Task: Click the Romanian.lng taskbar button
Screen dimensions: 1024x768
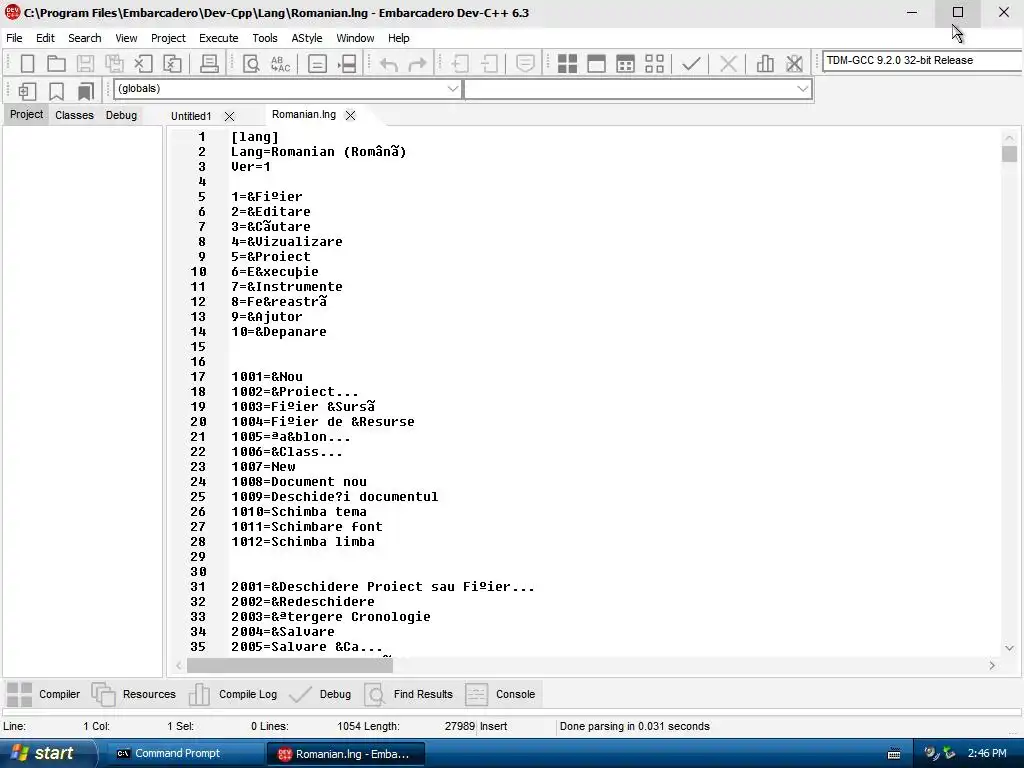Action: [345, 754]
